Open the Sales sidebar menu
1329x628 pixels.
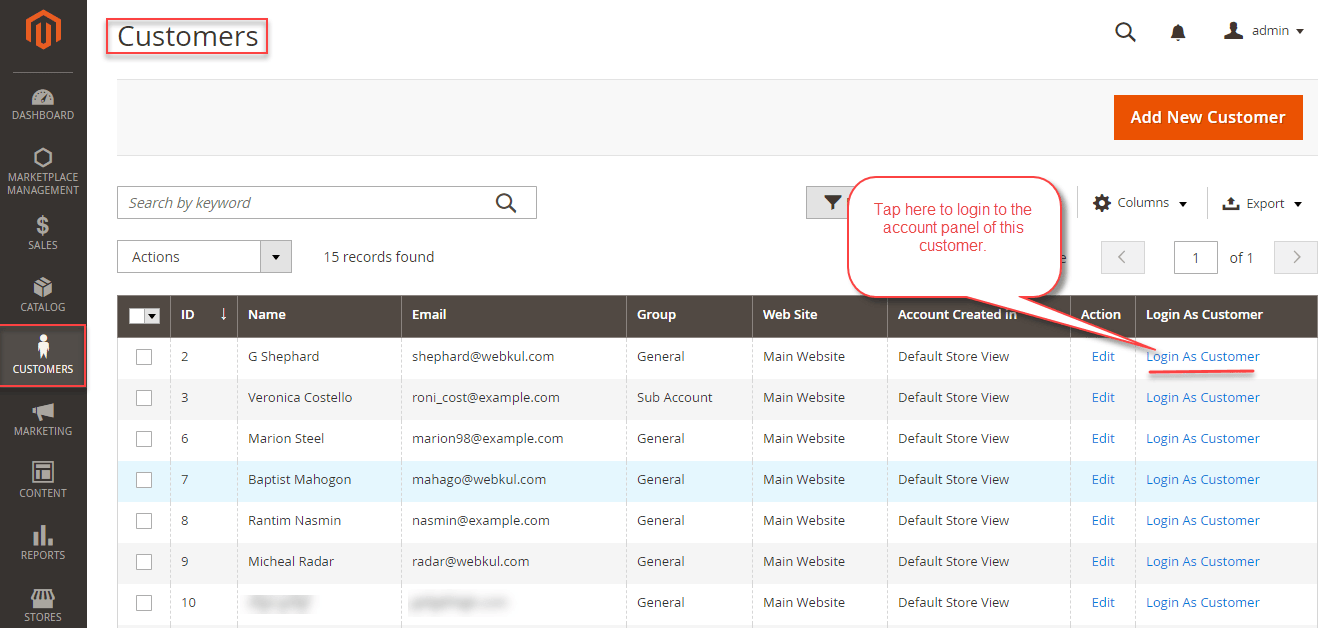[x=43, y=233]
